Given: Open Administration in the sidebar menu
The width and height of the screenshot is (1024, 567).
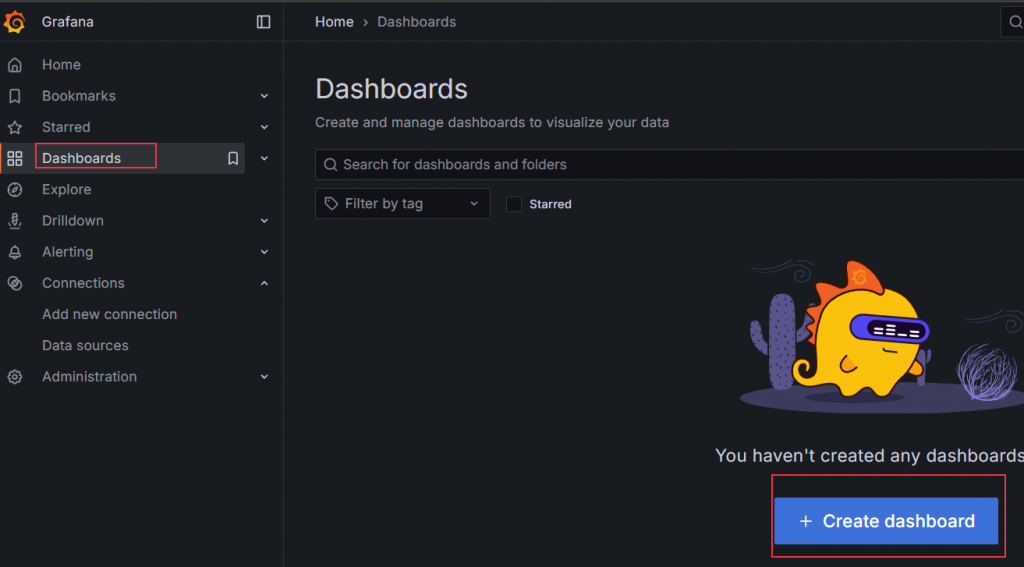Looking at the screenshot, I should pos(89,377).
